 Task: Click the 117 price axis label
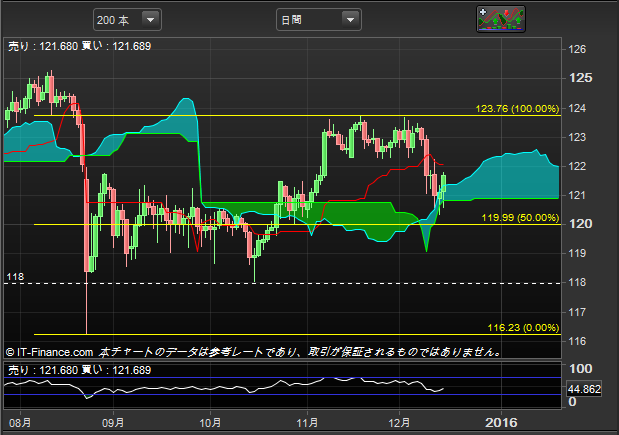[577, 312]
